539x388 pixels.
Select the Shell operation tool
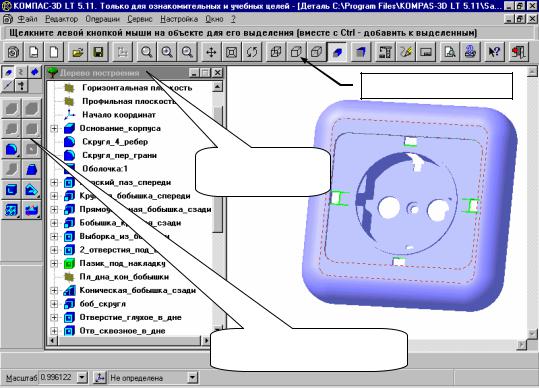tap(11, 190)
